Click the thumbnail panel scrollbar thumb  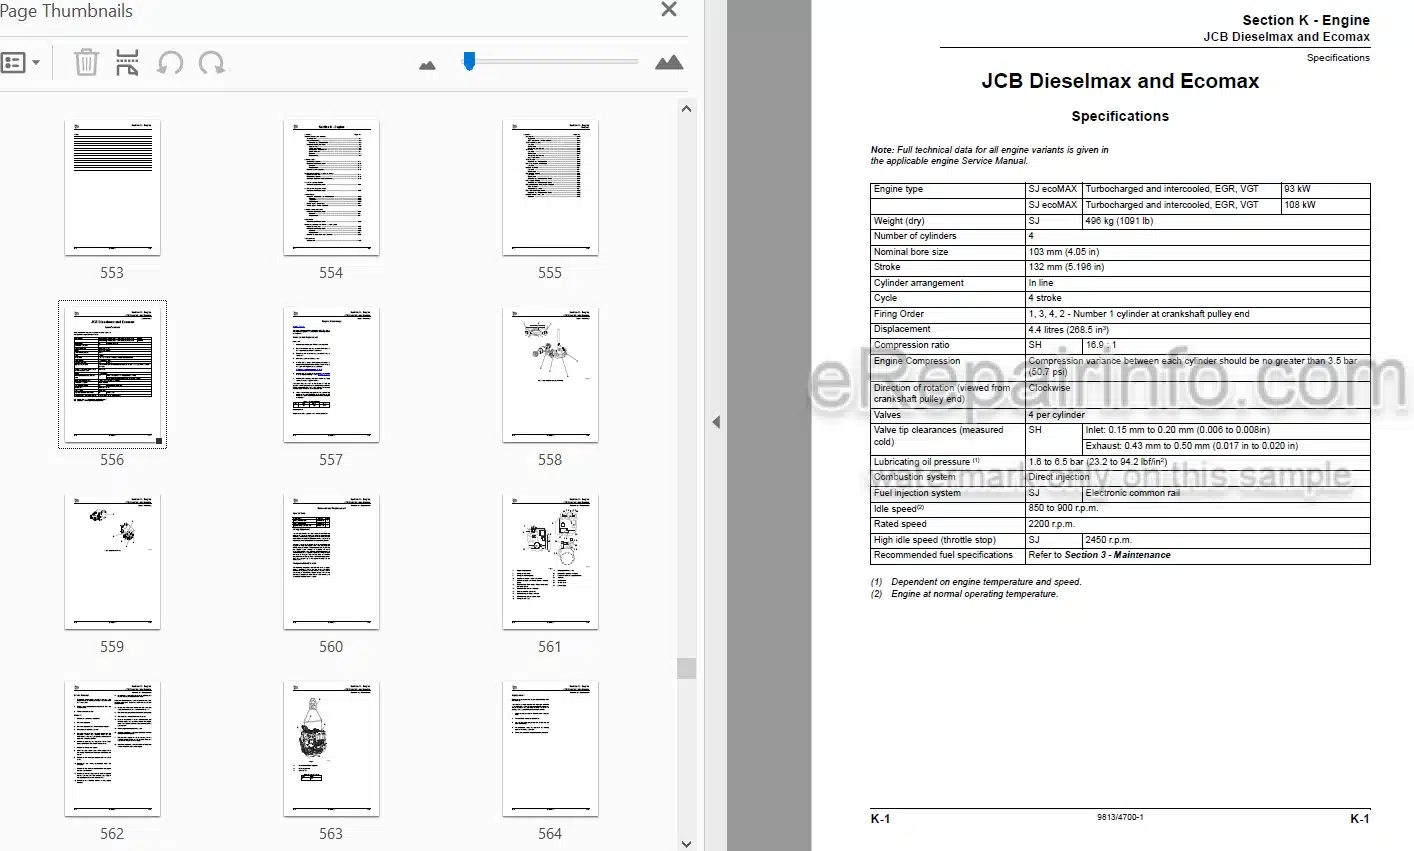686,668
